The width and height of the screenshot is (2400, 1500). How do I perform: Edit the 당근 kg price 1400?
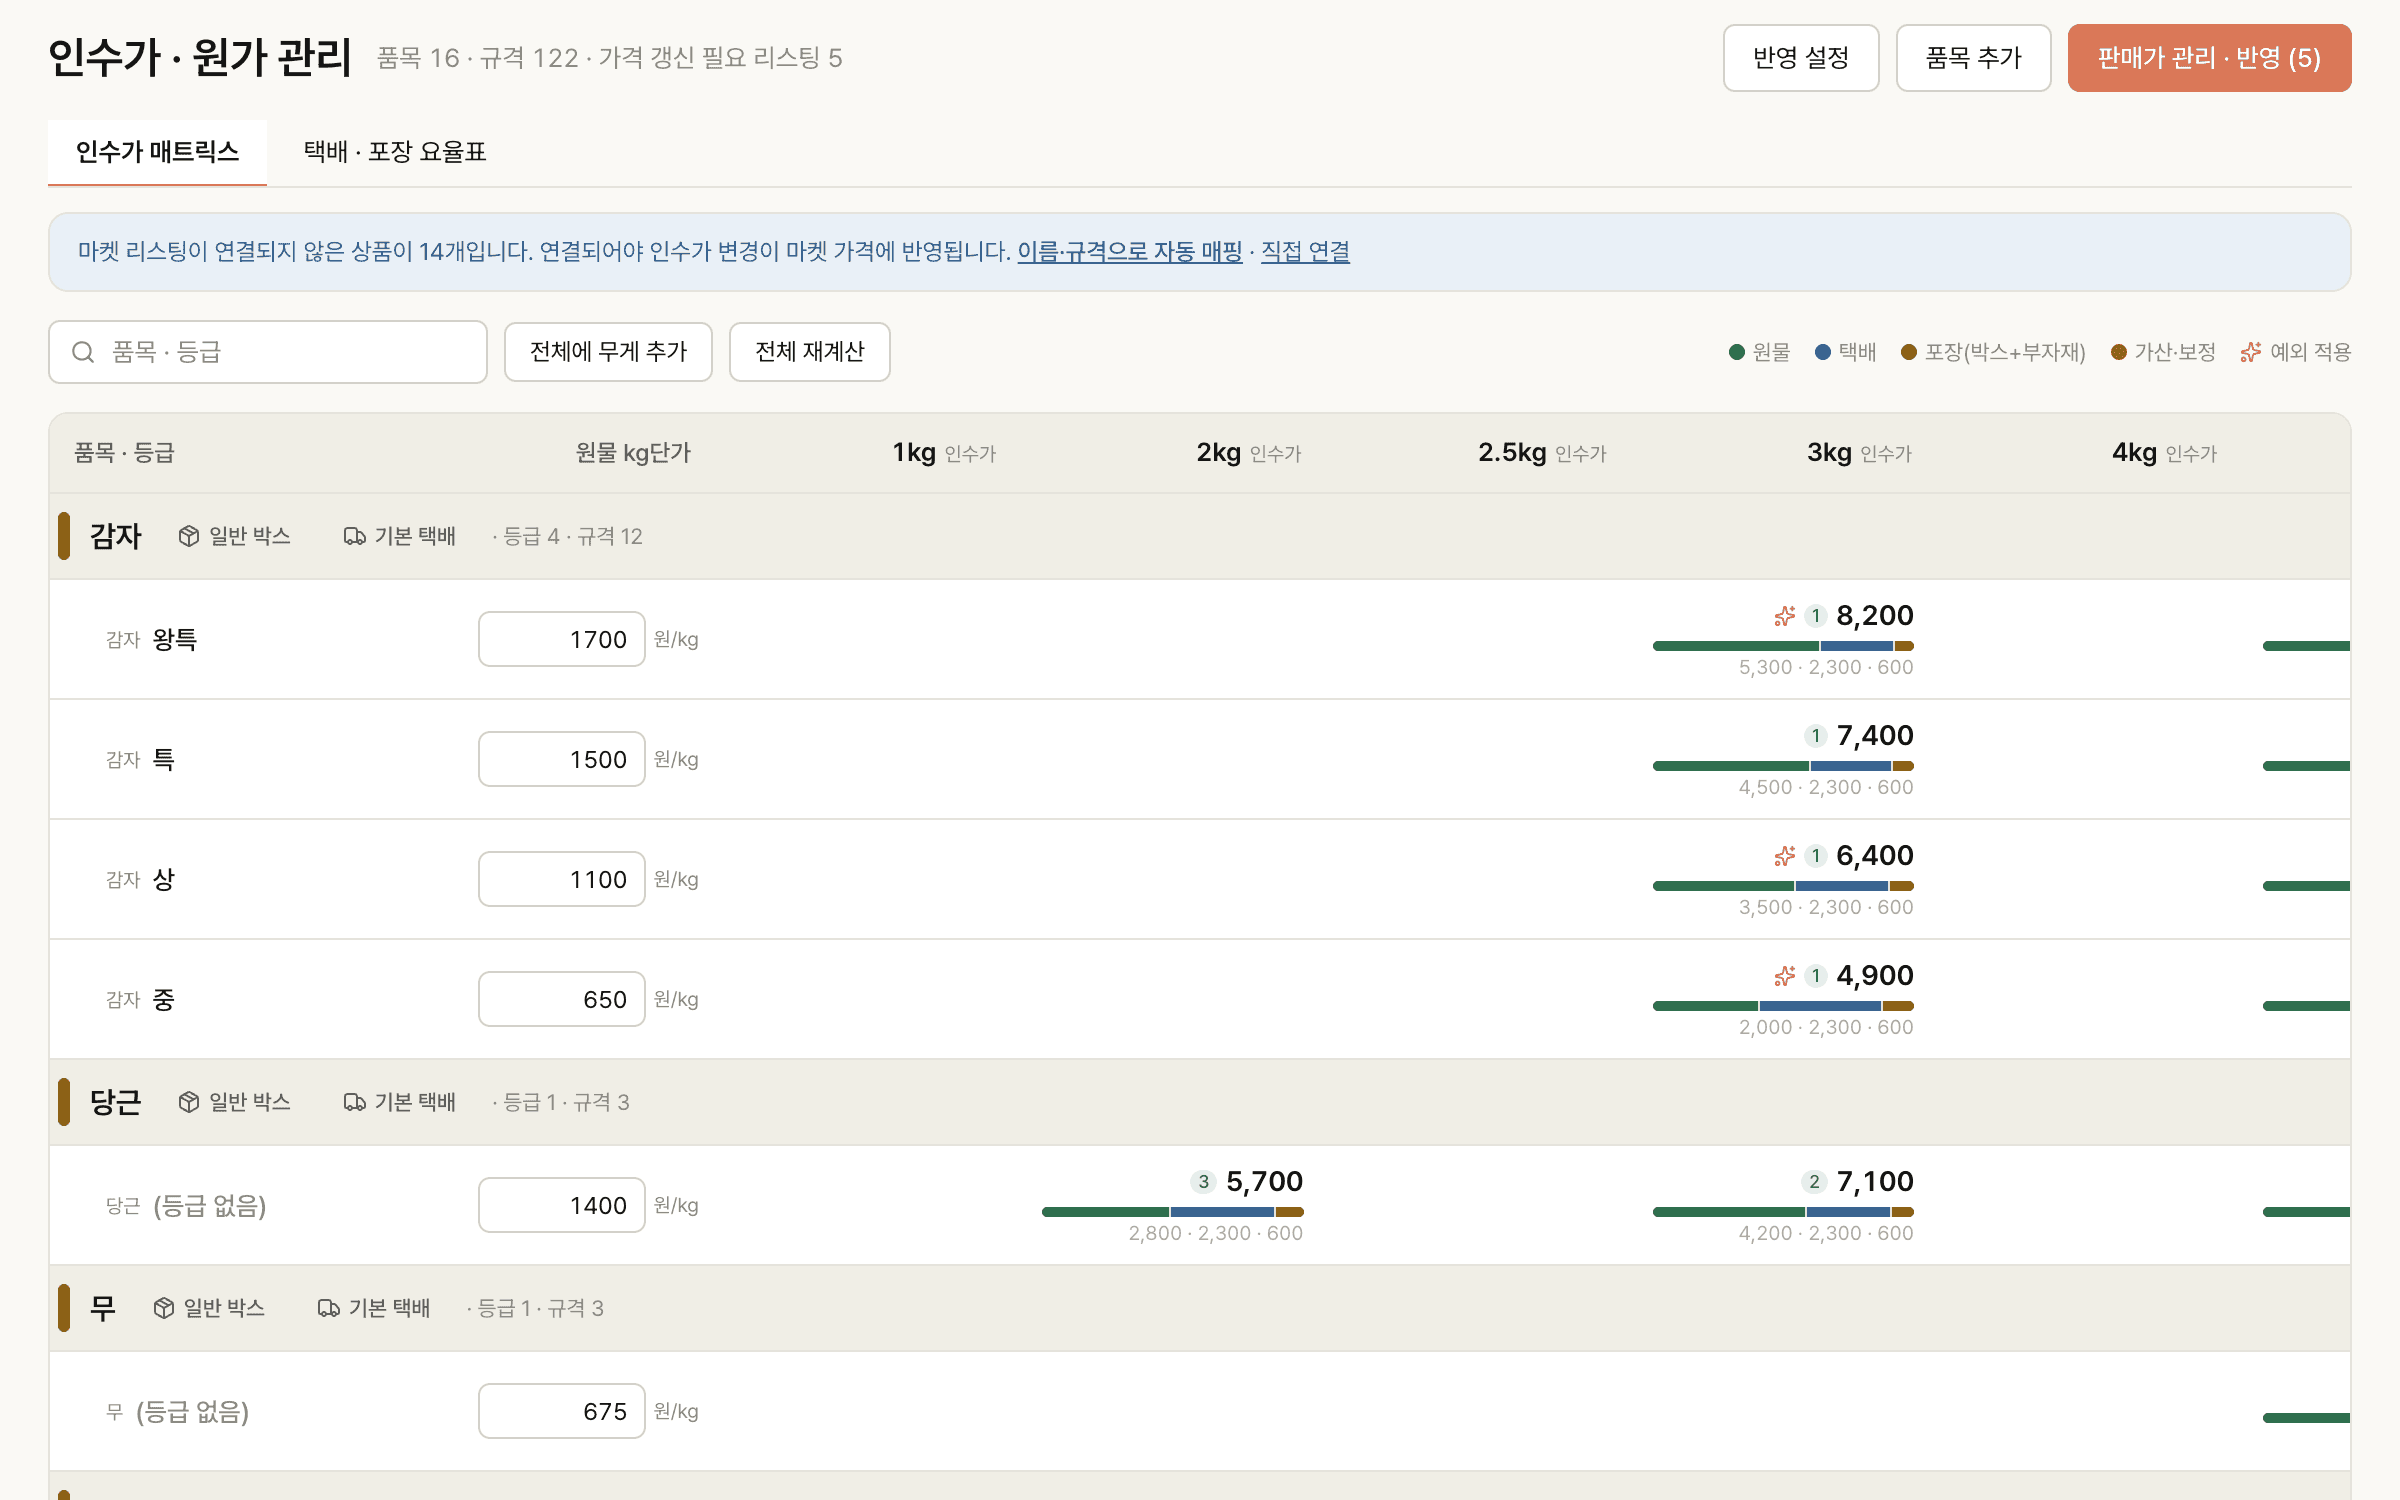pyautogui.click(x=562, y=1205)
